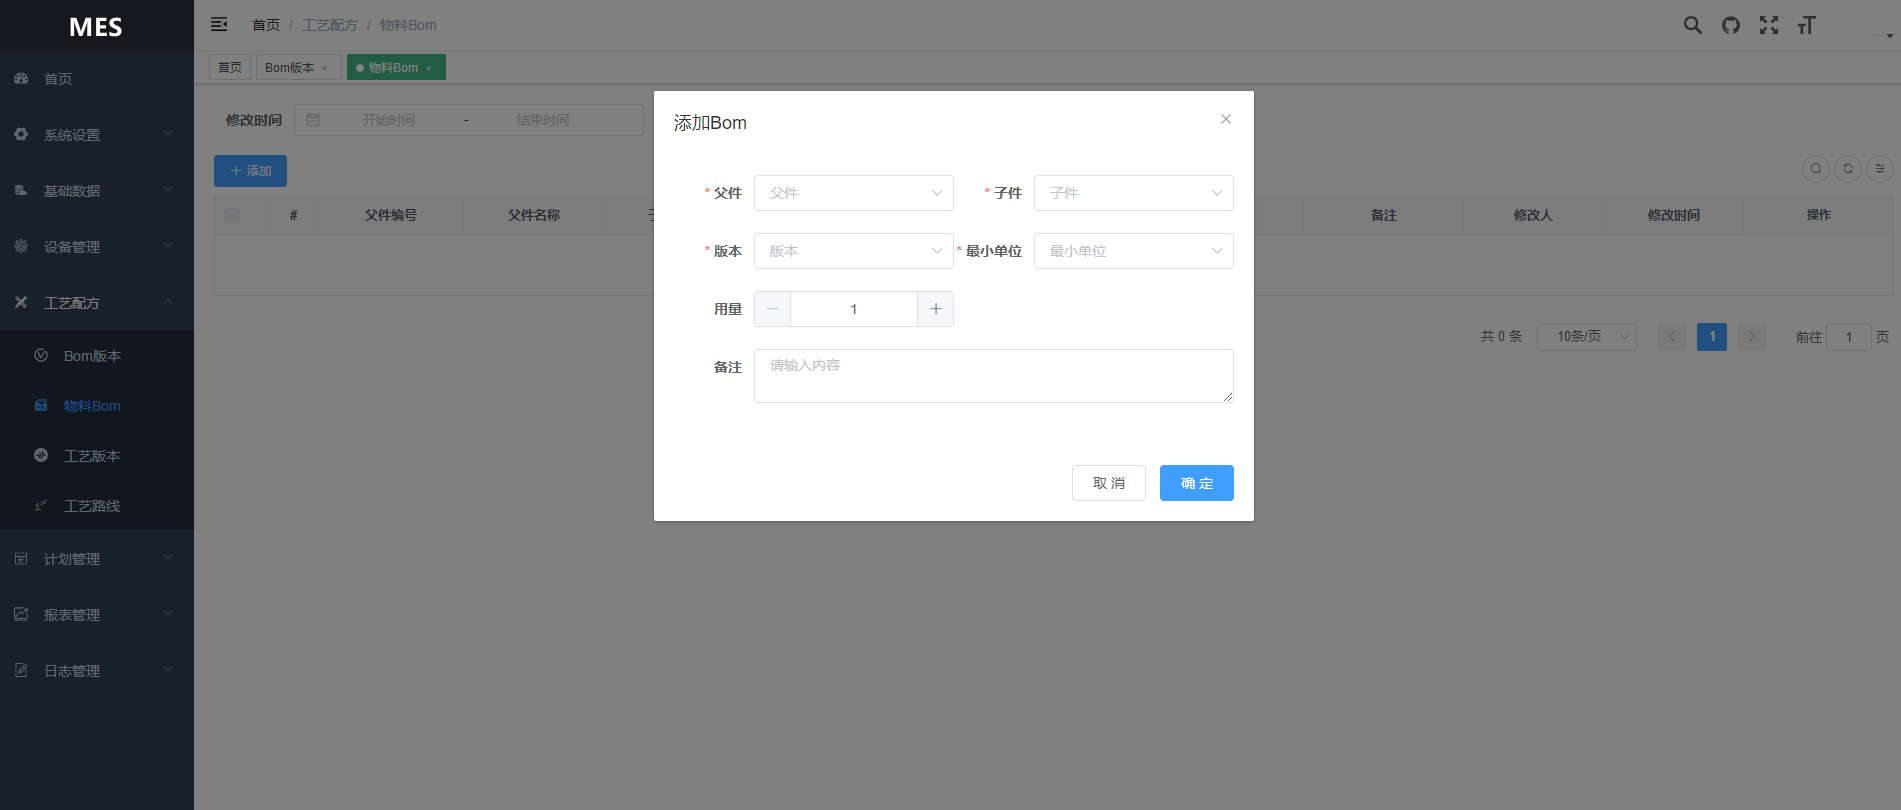The height and width of the screenshot is (810, 1901).
Task: Click the 首页 dashboard icon in sidebar
Action: 21,78
